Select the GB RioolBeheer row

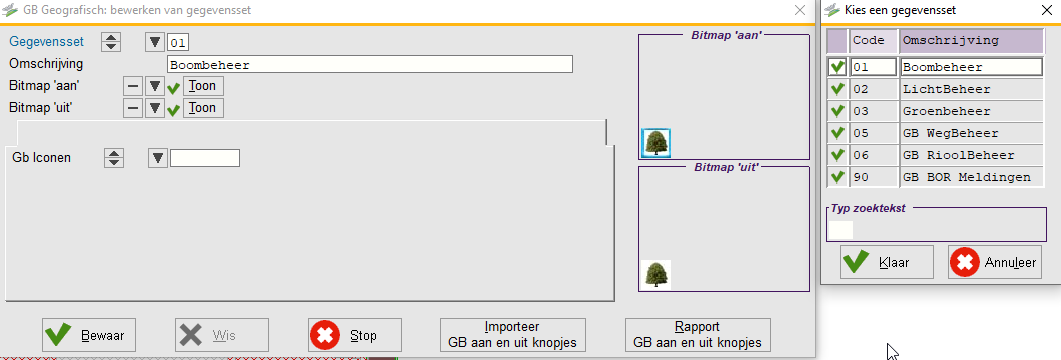[x=935, y=156]
